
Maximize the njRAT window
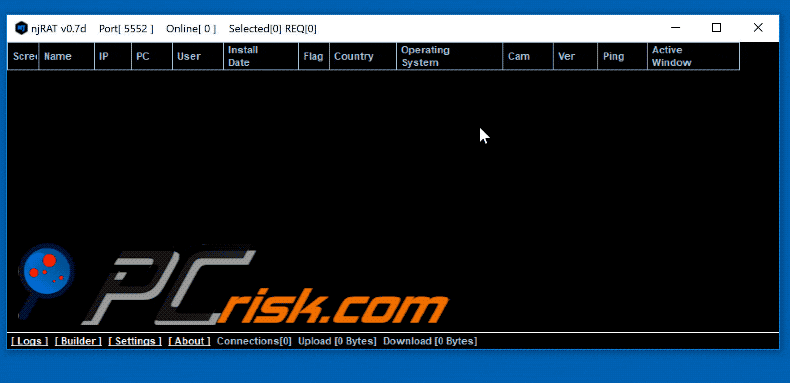tap(716, 28)
